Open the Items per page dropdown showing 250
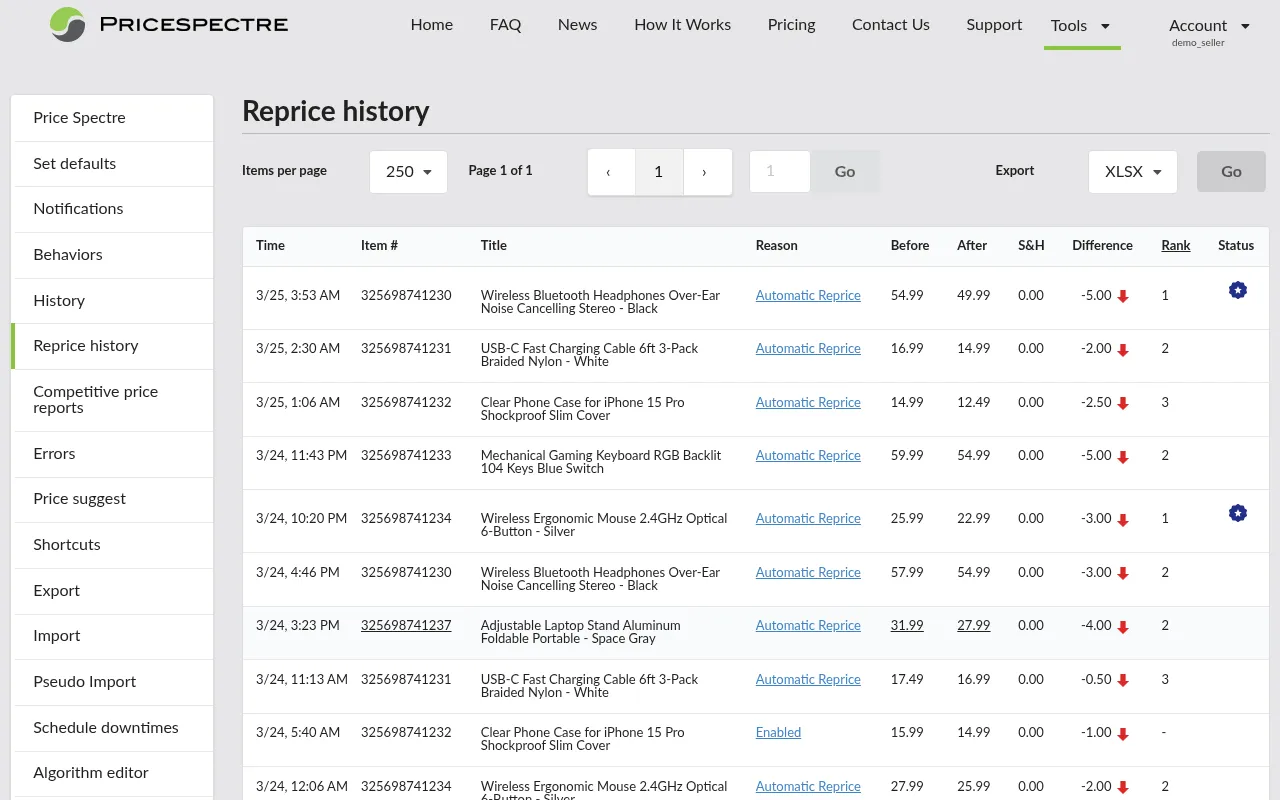 pos(408,171)
